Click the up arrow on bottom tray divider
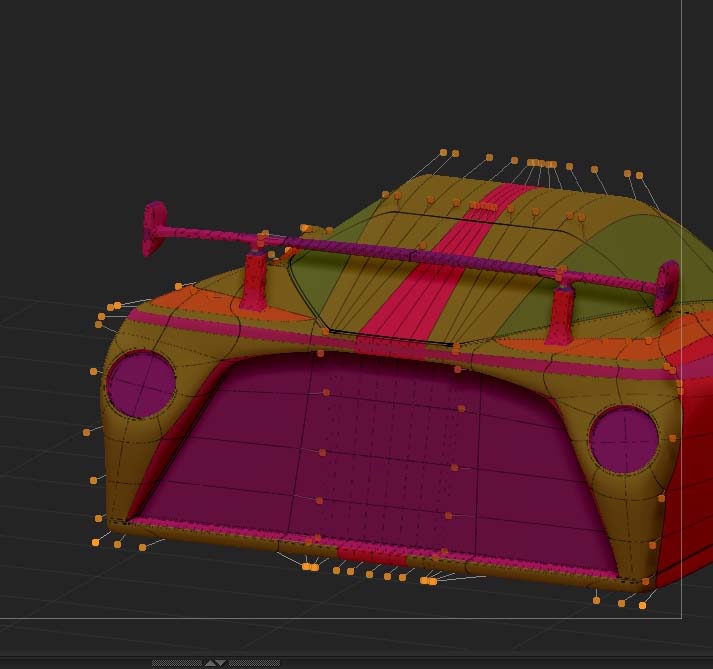Image resolution: width=713 pixels, height=669 pixels. click(x=210, y=663)
